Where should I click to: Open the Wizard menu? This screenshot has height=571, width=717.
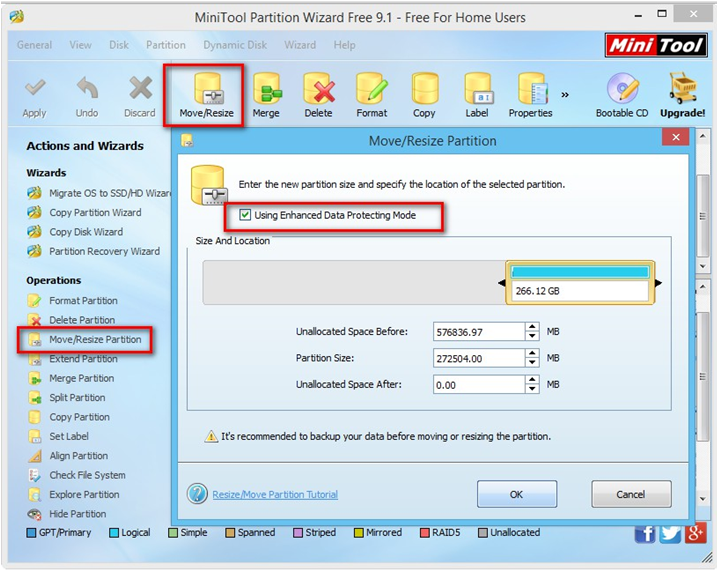[300, 45]
